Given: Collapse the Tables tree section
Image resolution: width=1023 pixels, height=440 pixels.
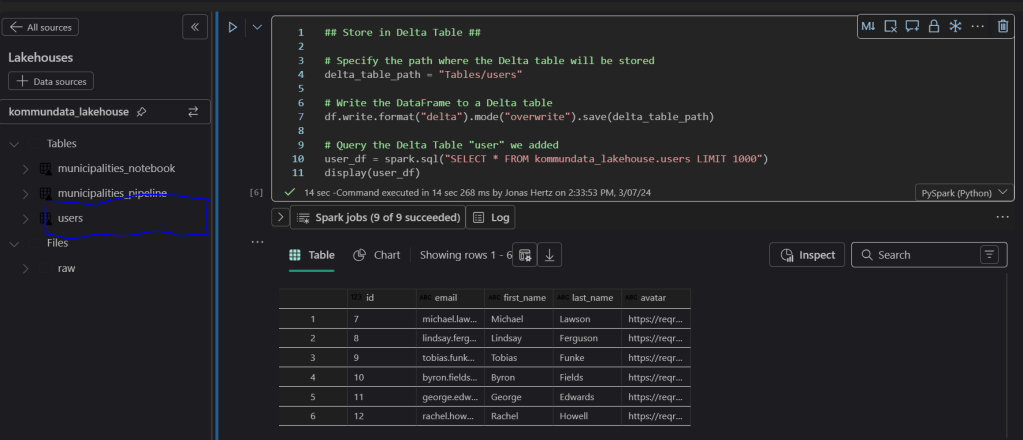Looking at the screenshot, I should pos(14,144).
